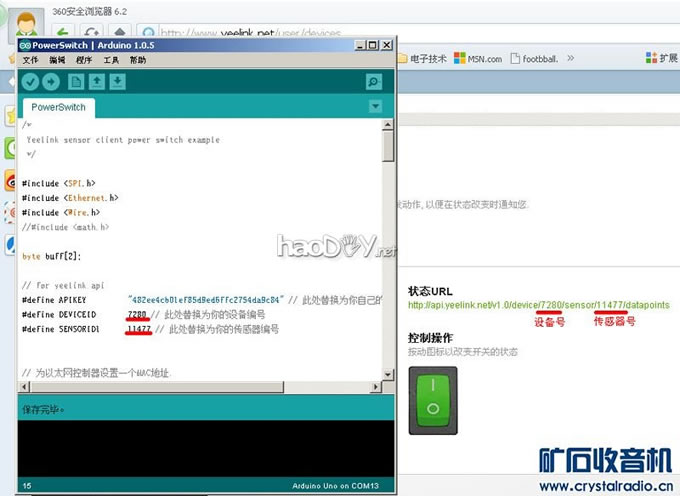680x496 pixels.
Task: Select the PowerSwitch sketch tab
Action: pos(58,107)
